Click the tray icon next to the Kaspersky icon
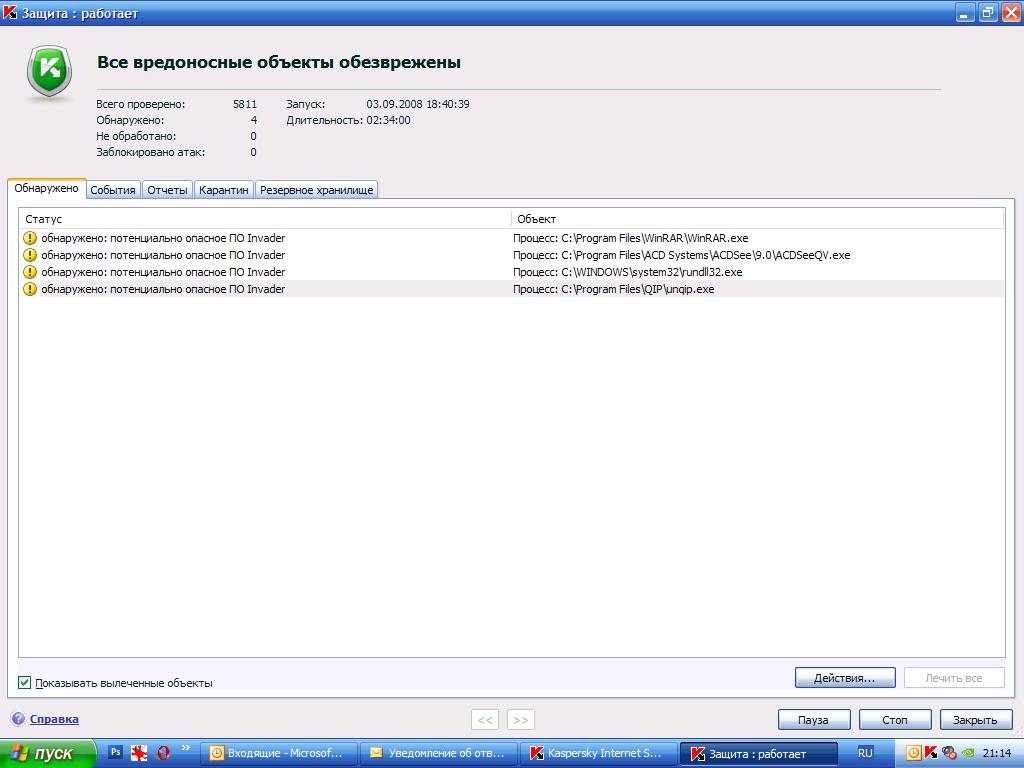The width and height of the screenshot is (1024, 768). click(950, 753)
